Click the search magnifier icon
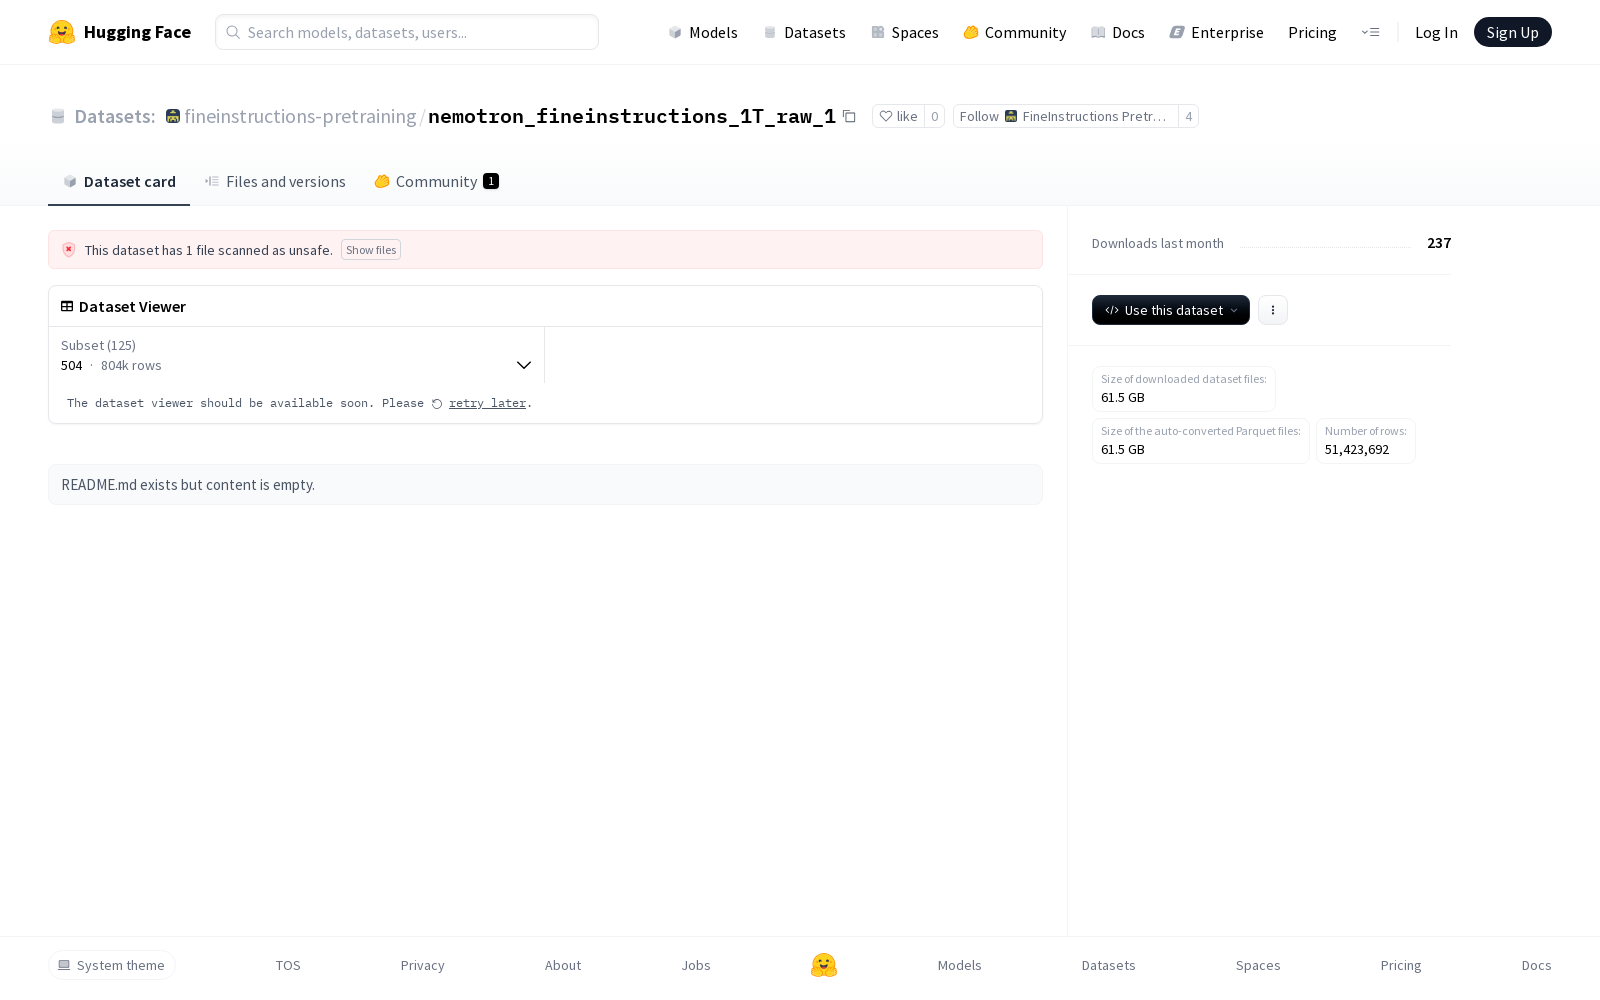Viewport: 1600px width, 1000px height. point(233,32)
